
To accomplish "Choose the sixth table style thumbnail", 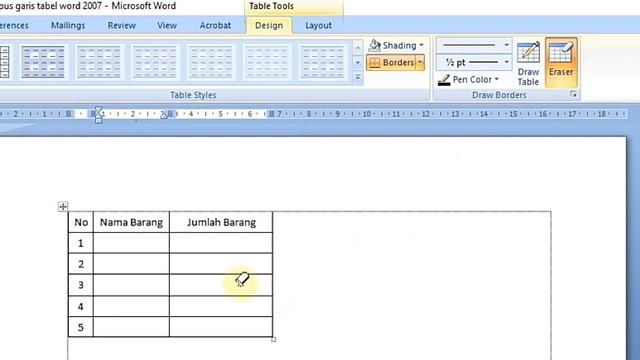I will pyautogui.click(x=323, y=62).
